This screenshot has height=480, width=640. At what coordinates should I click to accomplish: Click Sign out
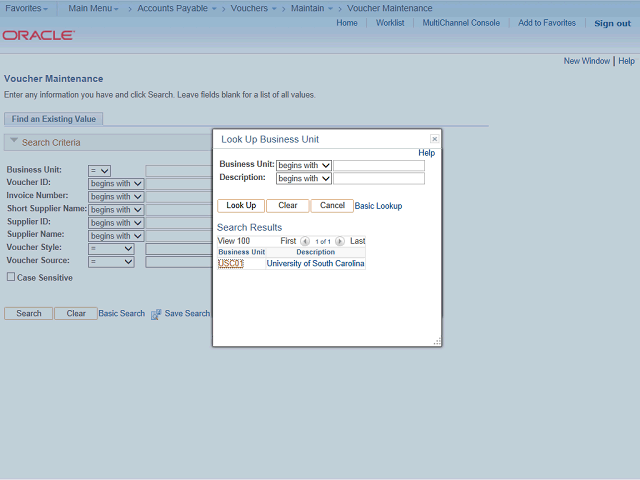click(x=613, y=23)
